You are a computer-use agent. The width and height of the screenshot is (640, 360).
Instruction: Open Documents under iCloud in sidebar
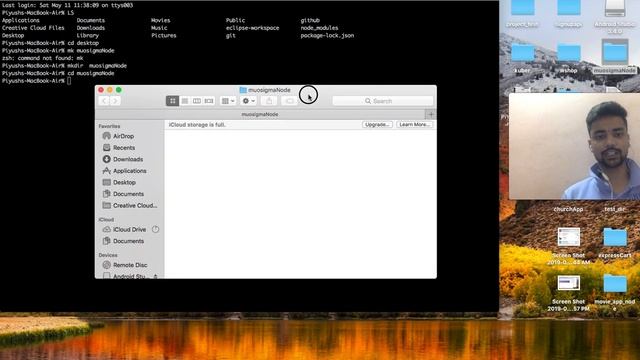tap(130, 241)
